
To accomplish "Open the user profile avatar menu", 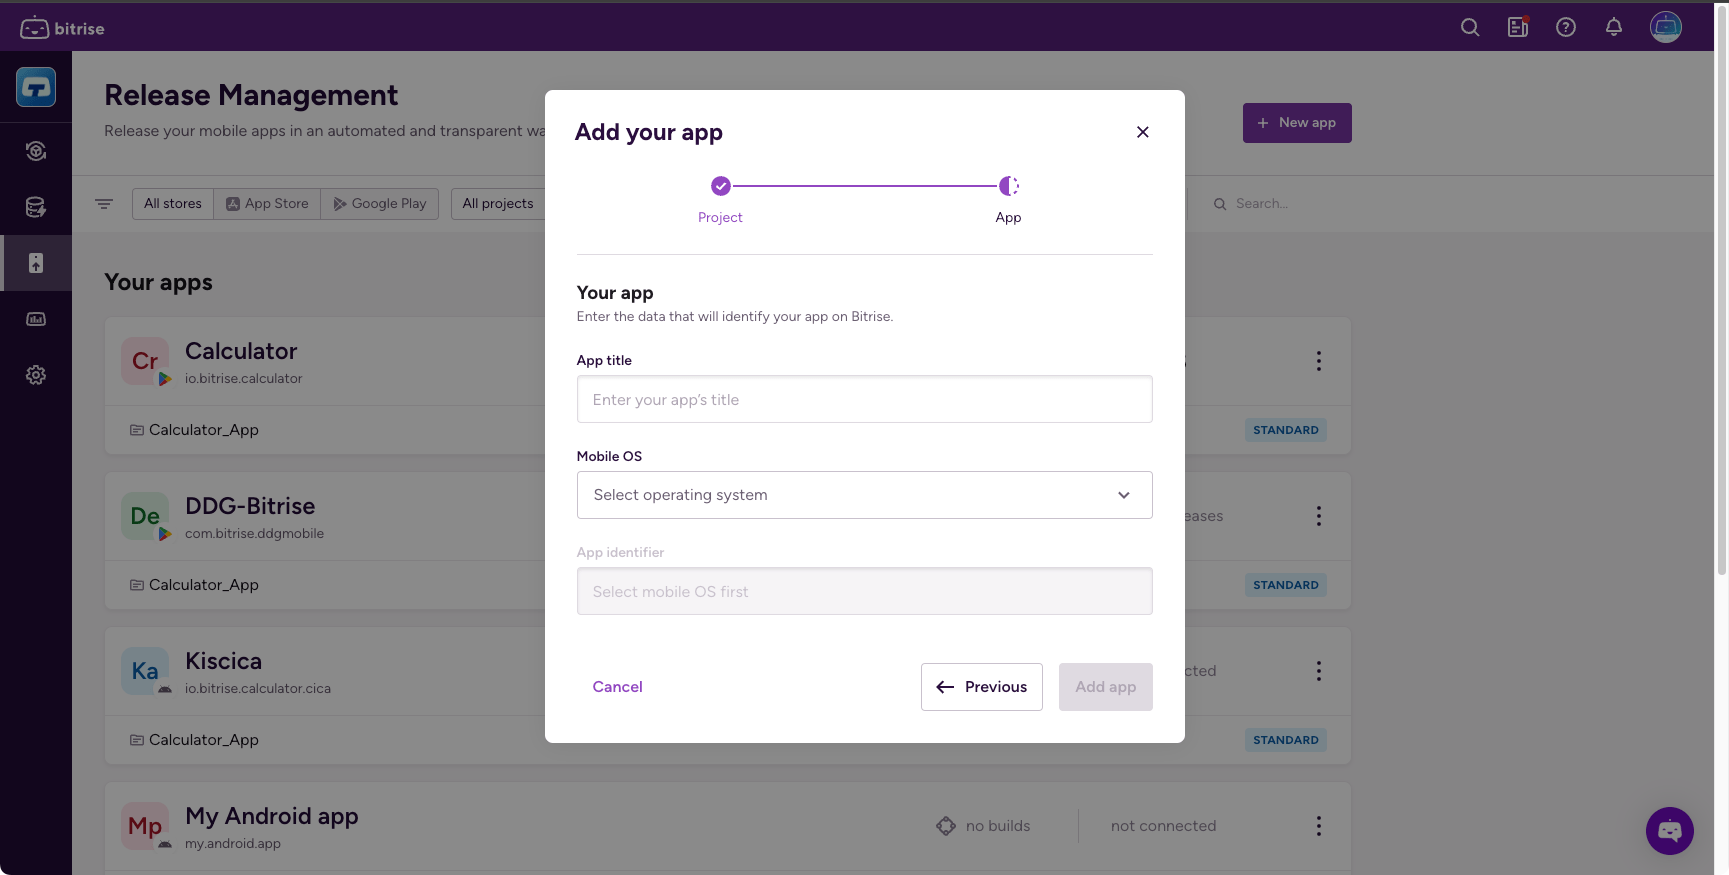I will pos(1666,27).
